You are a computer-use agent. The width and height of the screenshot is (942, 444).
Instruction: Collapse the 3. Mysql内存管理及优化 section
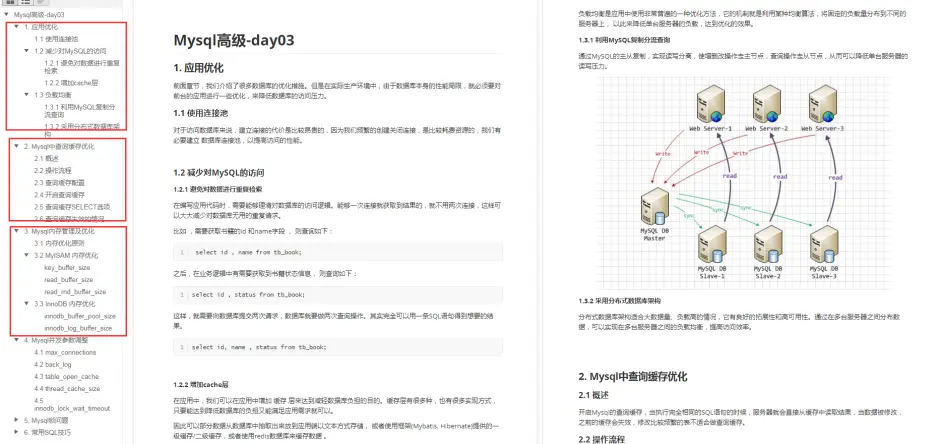(17, 231)
